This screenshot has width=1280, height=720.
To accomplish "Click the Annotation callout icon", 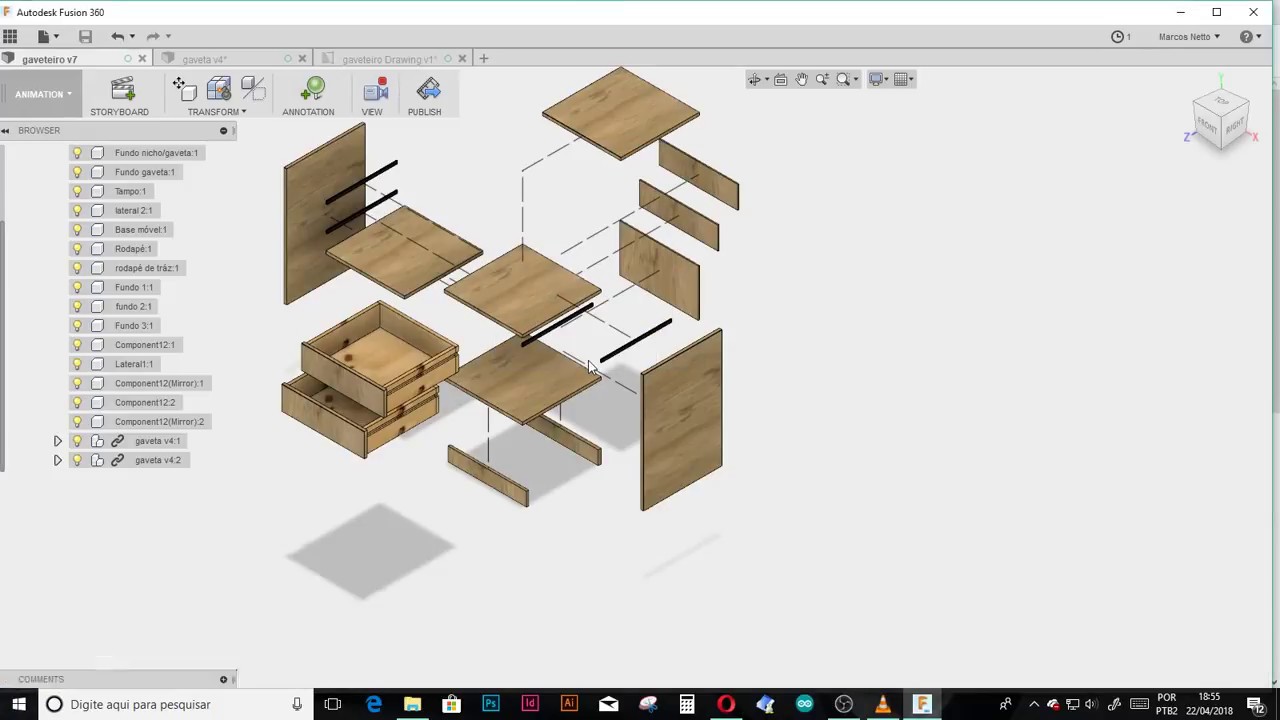I will click(312, 89).
